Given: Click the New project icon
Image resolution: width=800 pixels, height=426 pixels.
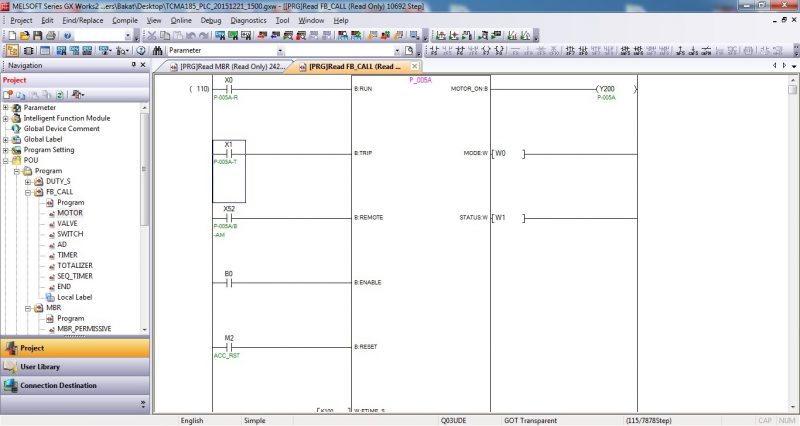Looking at the screenshot, I should 11,35.
